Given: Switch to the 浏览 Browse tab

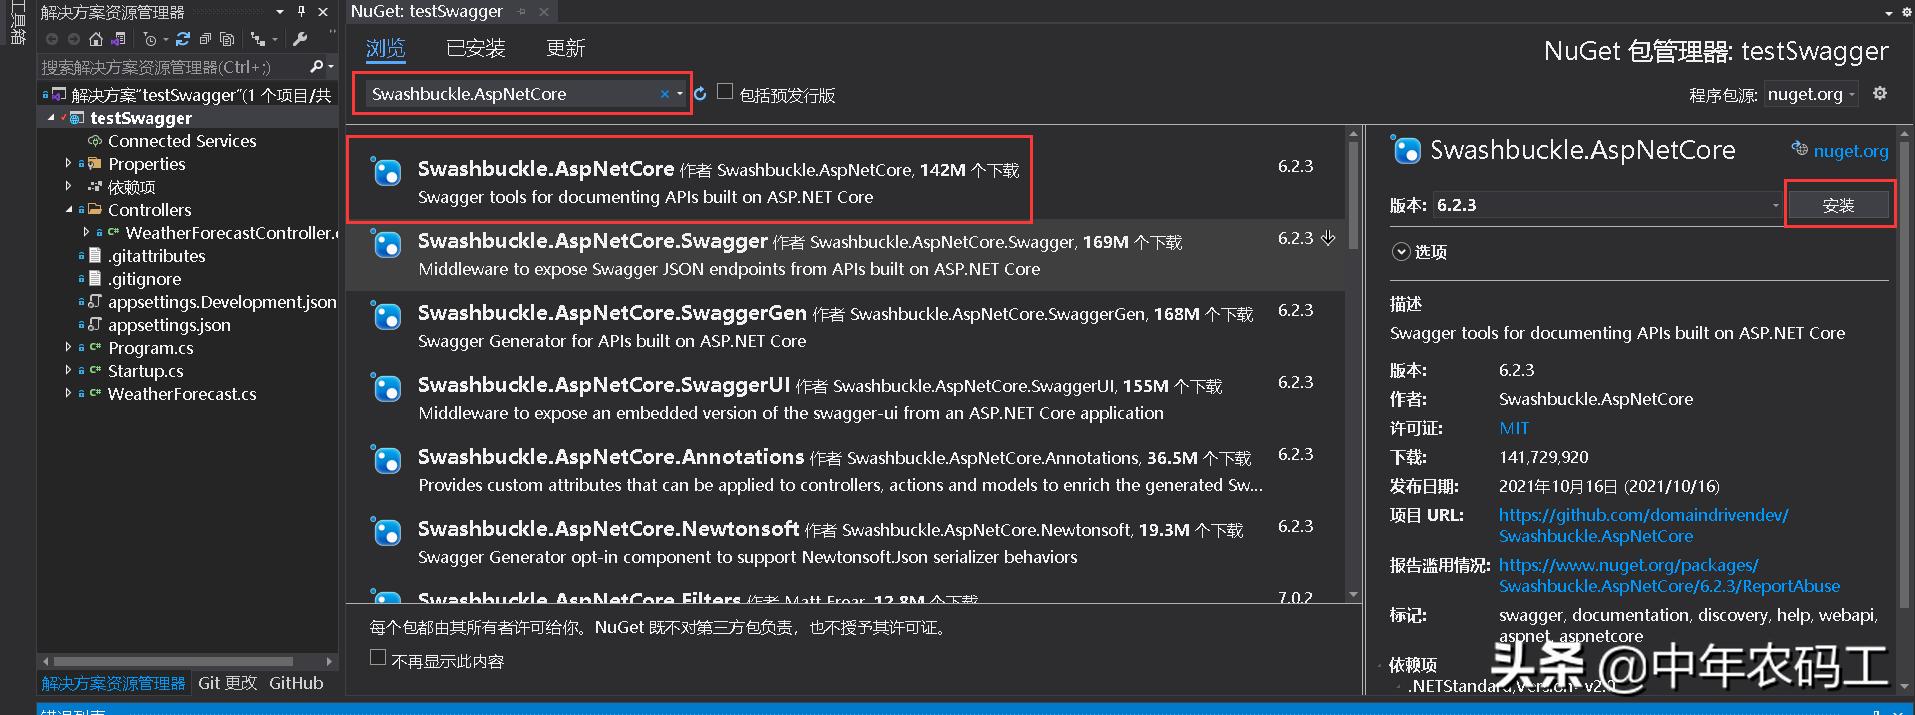Looking at the screenshot, I should (x=385, y=48).
